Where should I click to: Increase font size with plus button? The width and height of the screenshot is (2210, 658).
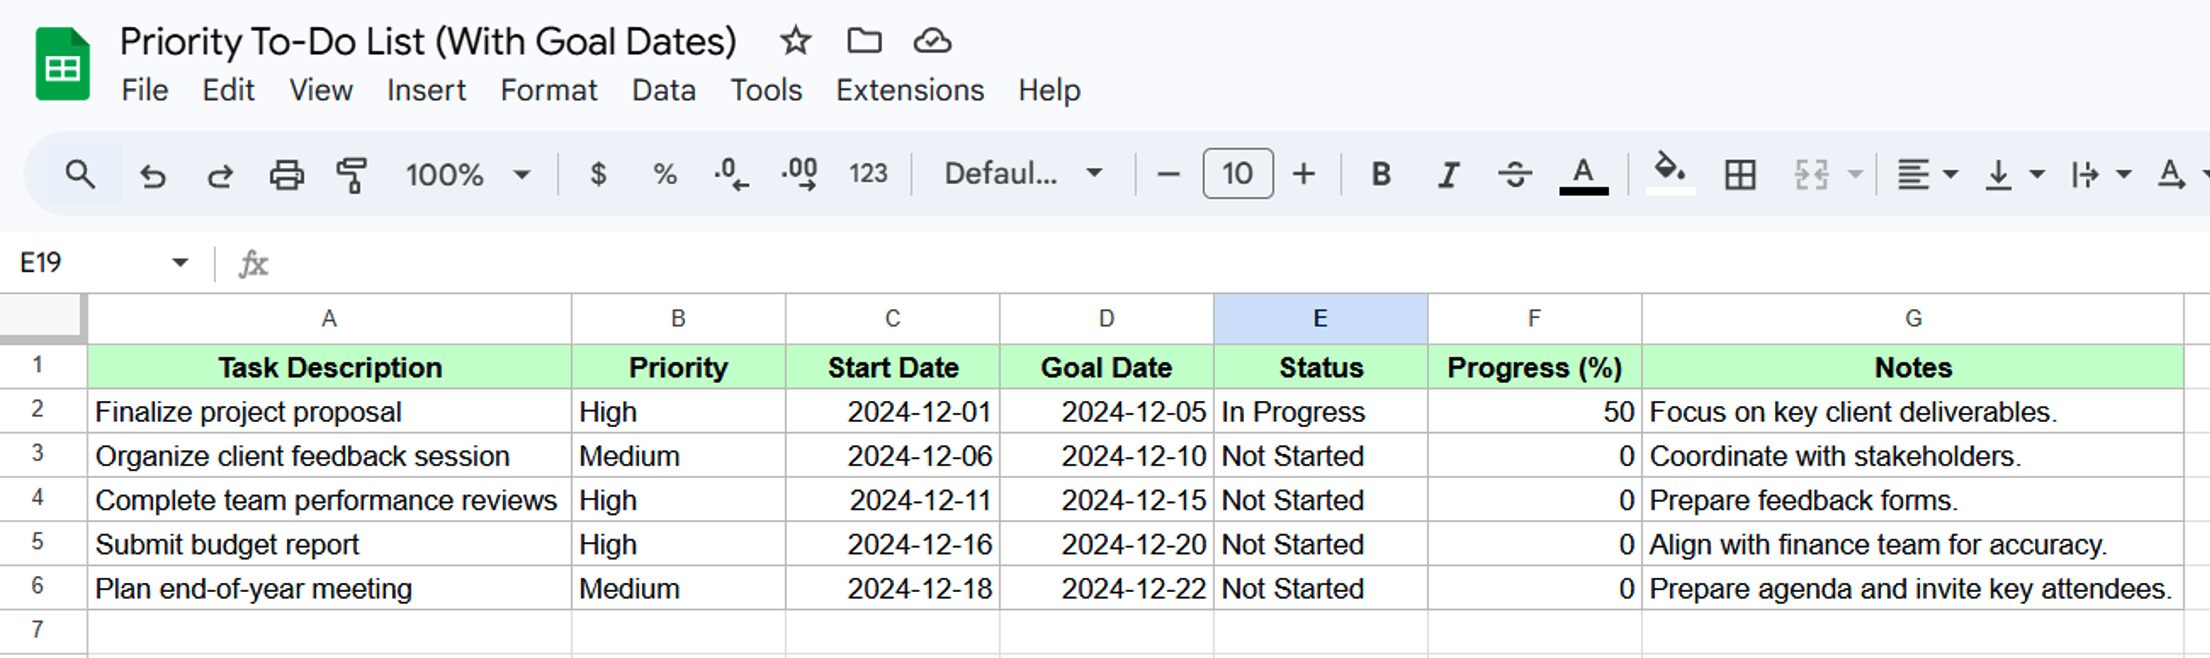[x=1303, y=175]
